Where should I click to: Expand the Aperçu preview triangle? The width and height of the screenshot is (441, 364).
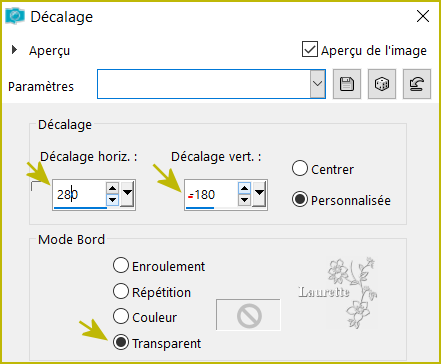pos(14,50)
